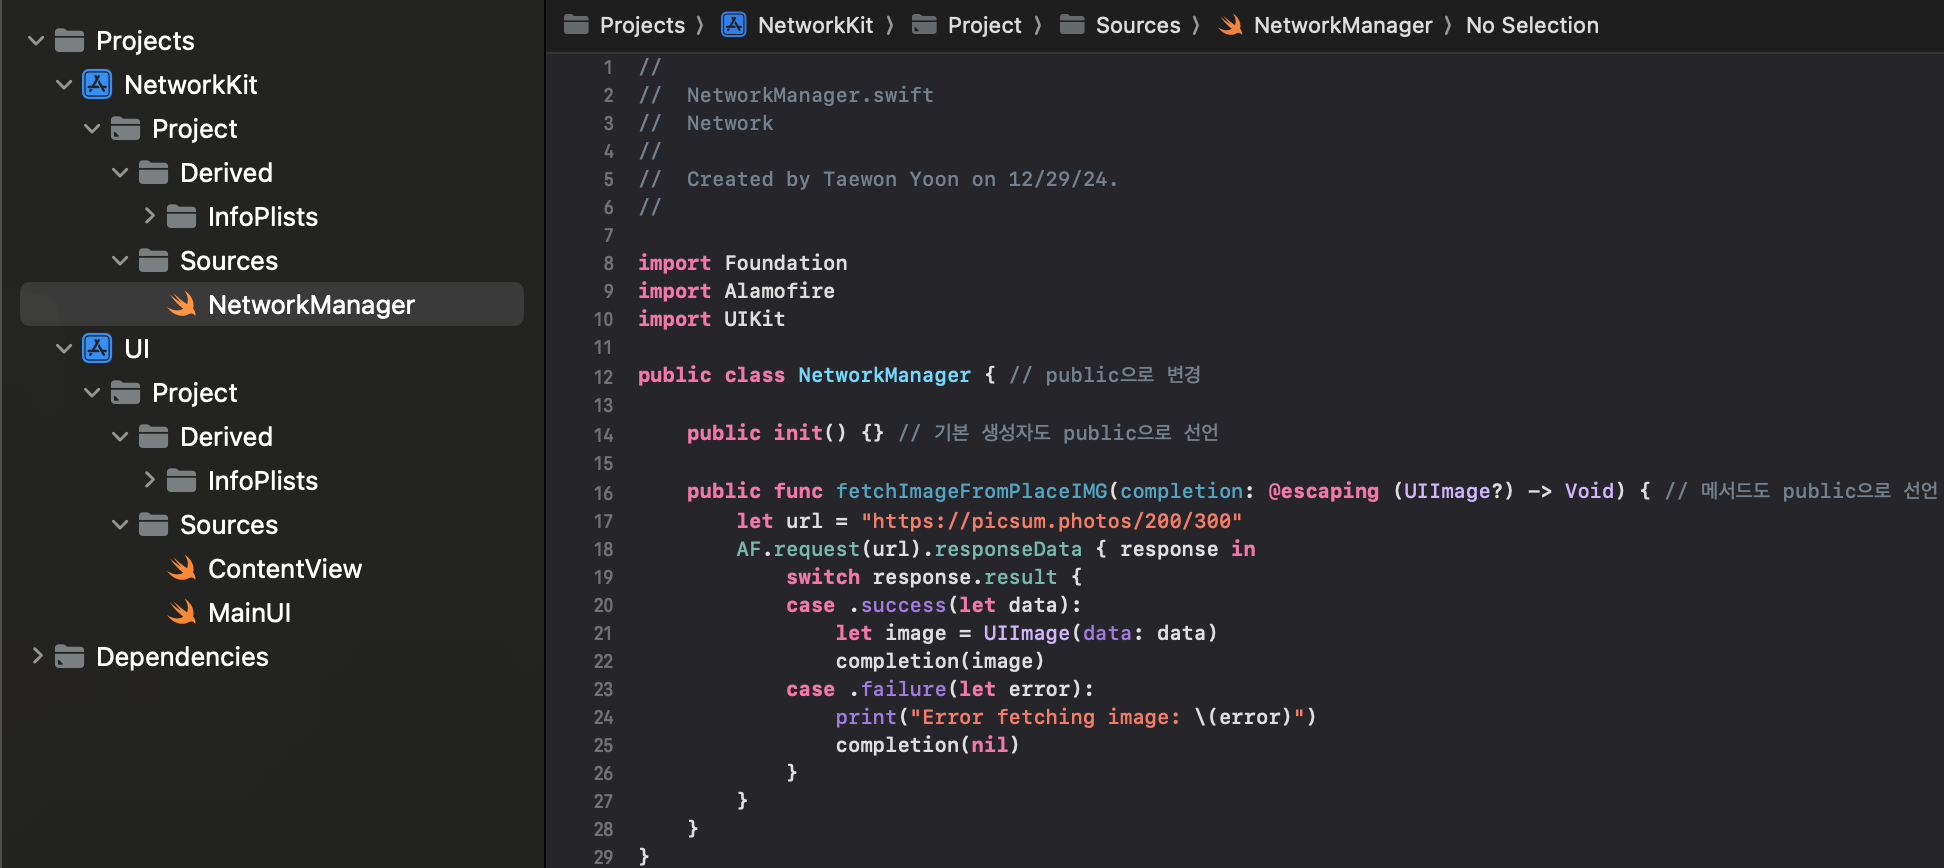1944x868 pixels.
Task: Click the MainUI Swift file icon
Action: point(181,612)
